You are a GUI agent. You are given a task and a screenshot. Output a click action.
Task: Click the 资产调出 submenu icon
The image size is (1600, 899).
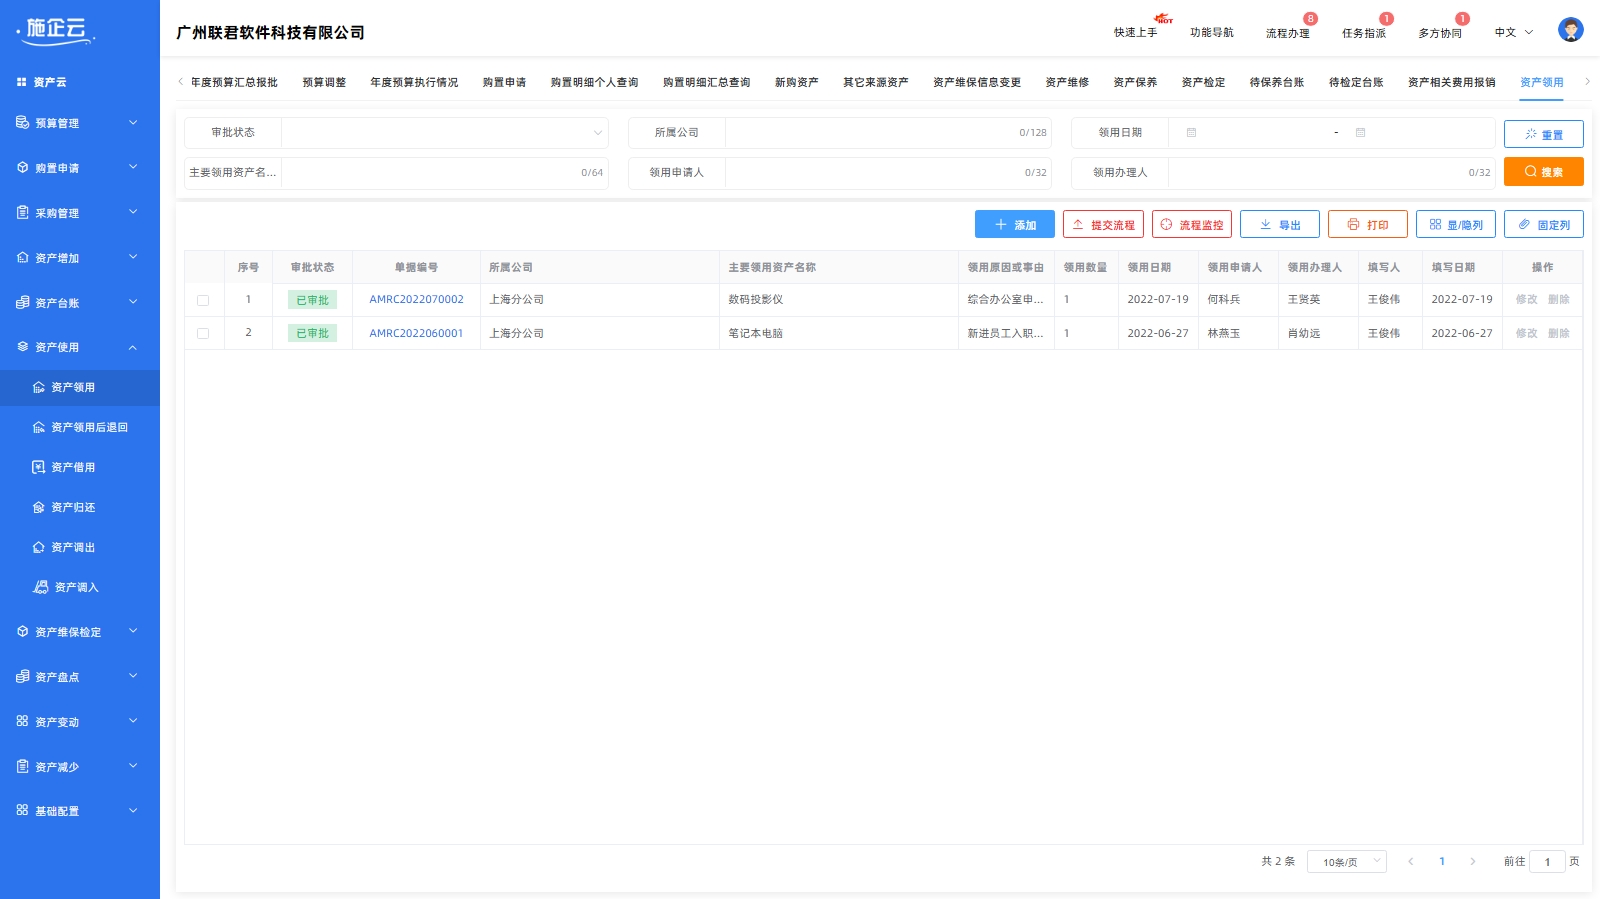coord(38,547)
